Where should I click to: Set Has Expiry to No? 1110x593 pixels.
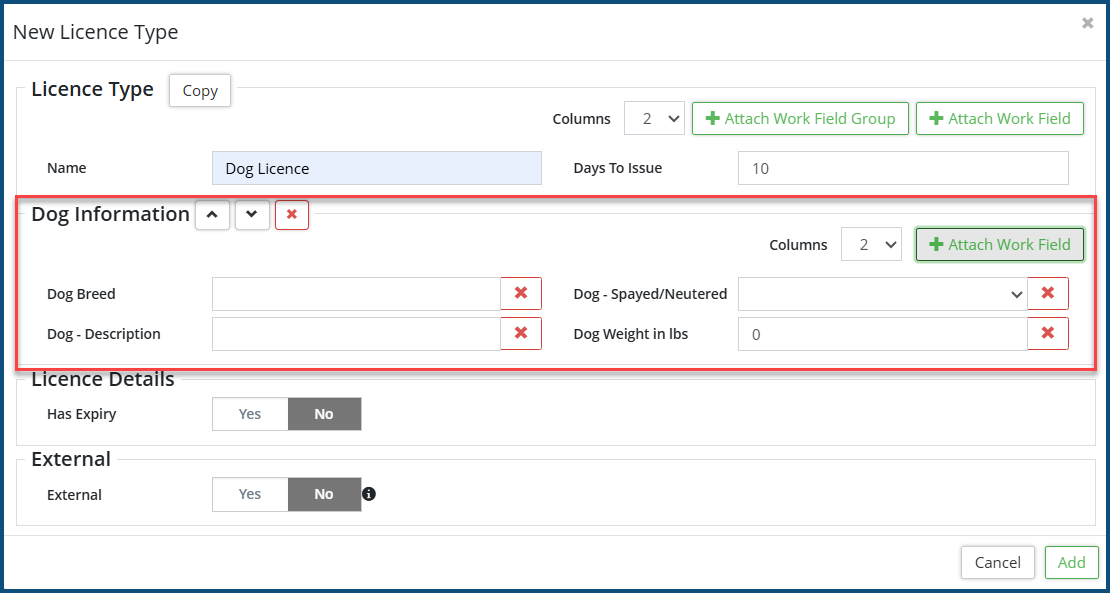(x=324, y=414)
